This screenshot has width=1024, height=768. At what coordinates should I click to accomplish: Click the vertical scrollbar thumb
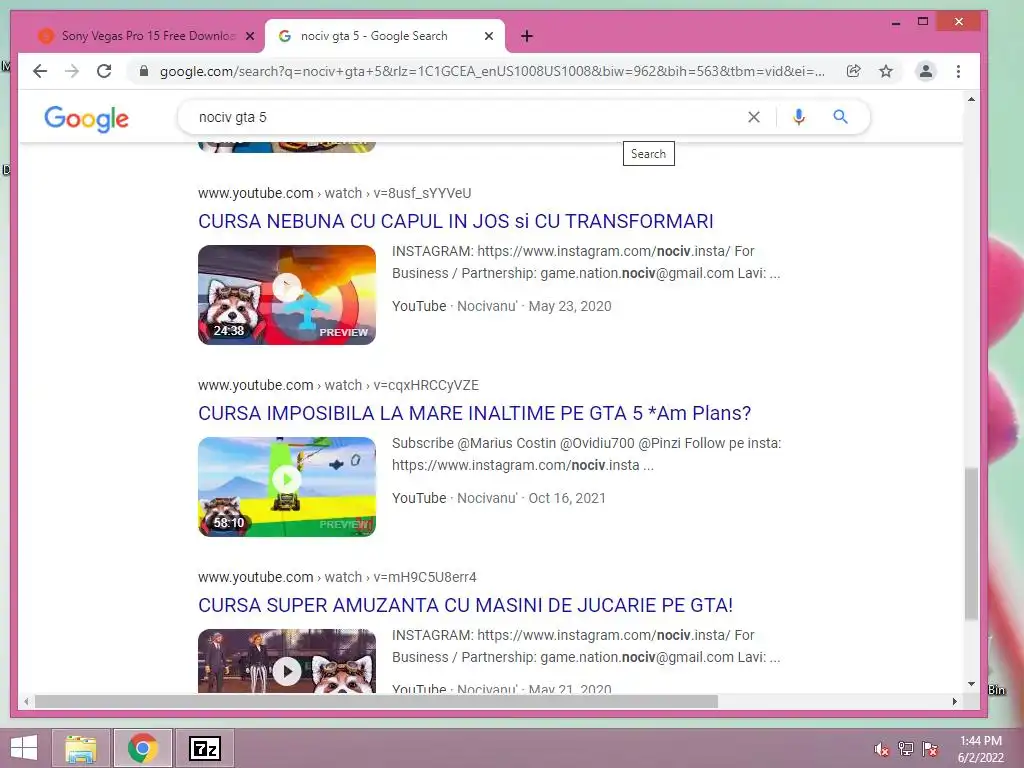click(971, 543)
